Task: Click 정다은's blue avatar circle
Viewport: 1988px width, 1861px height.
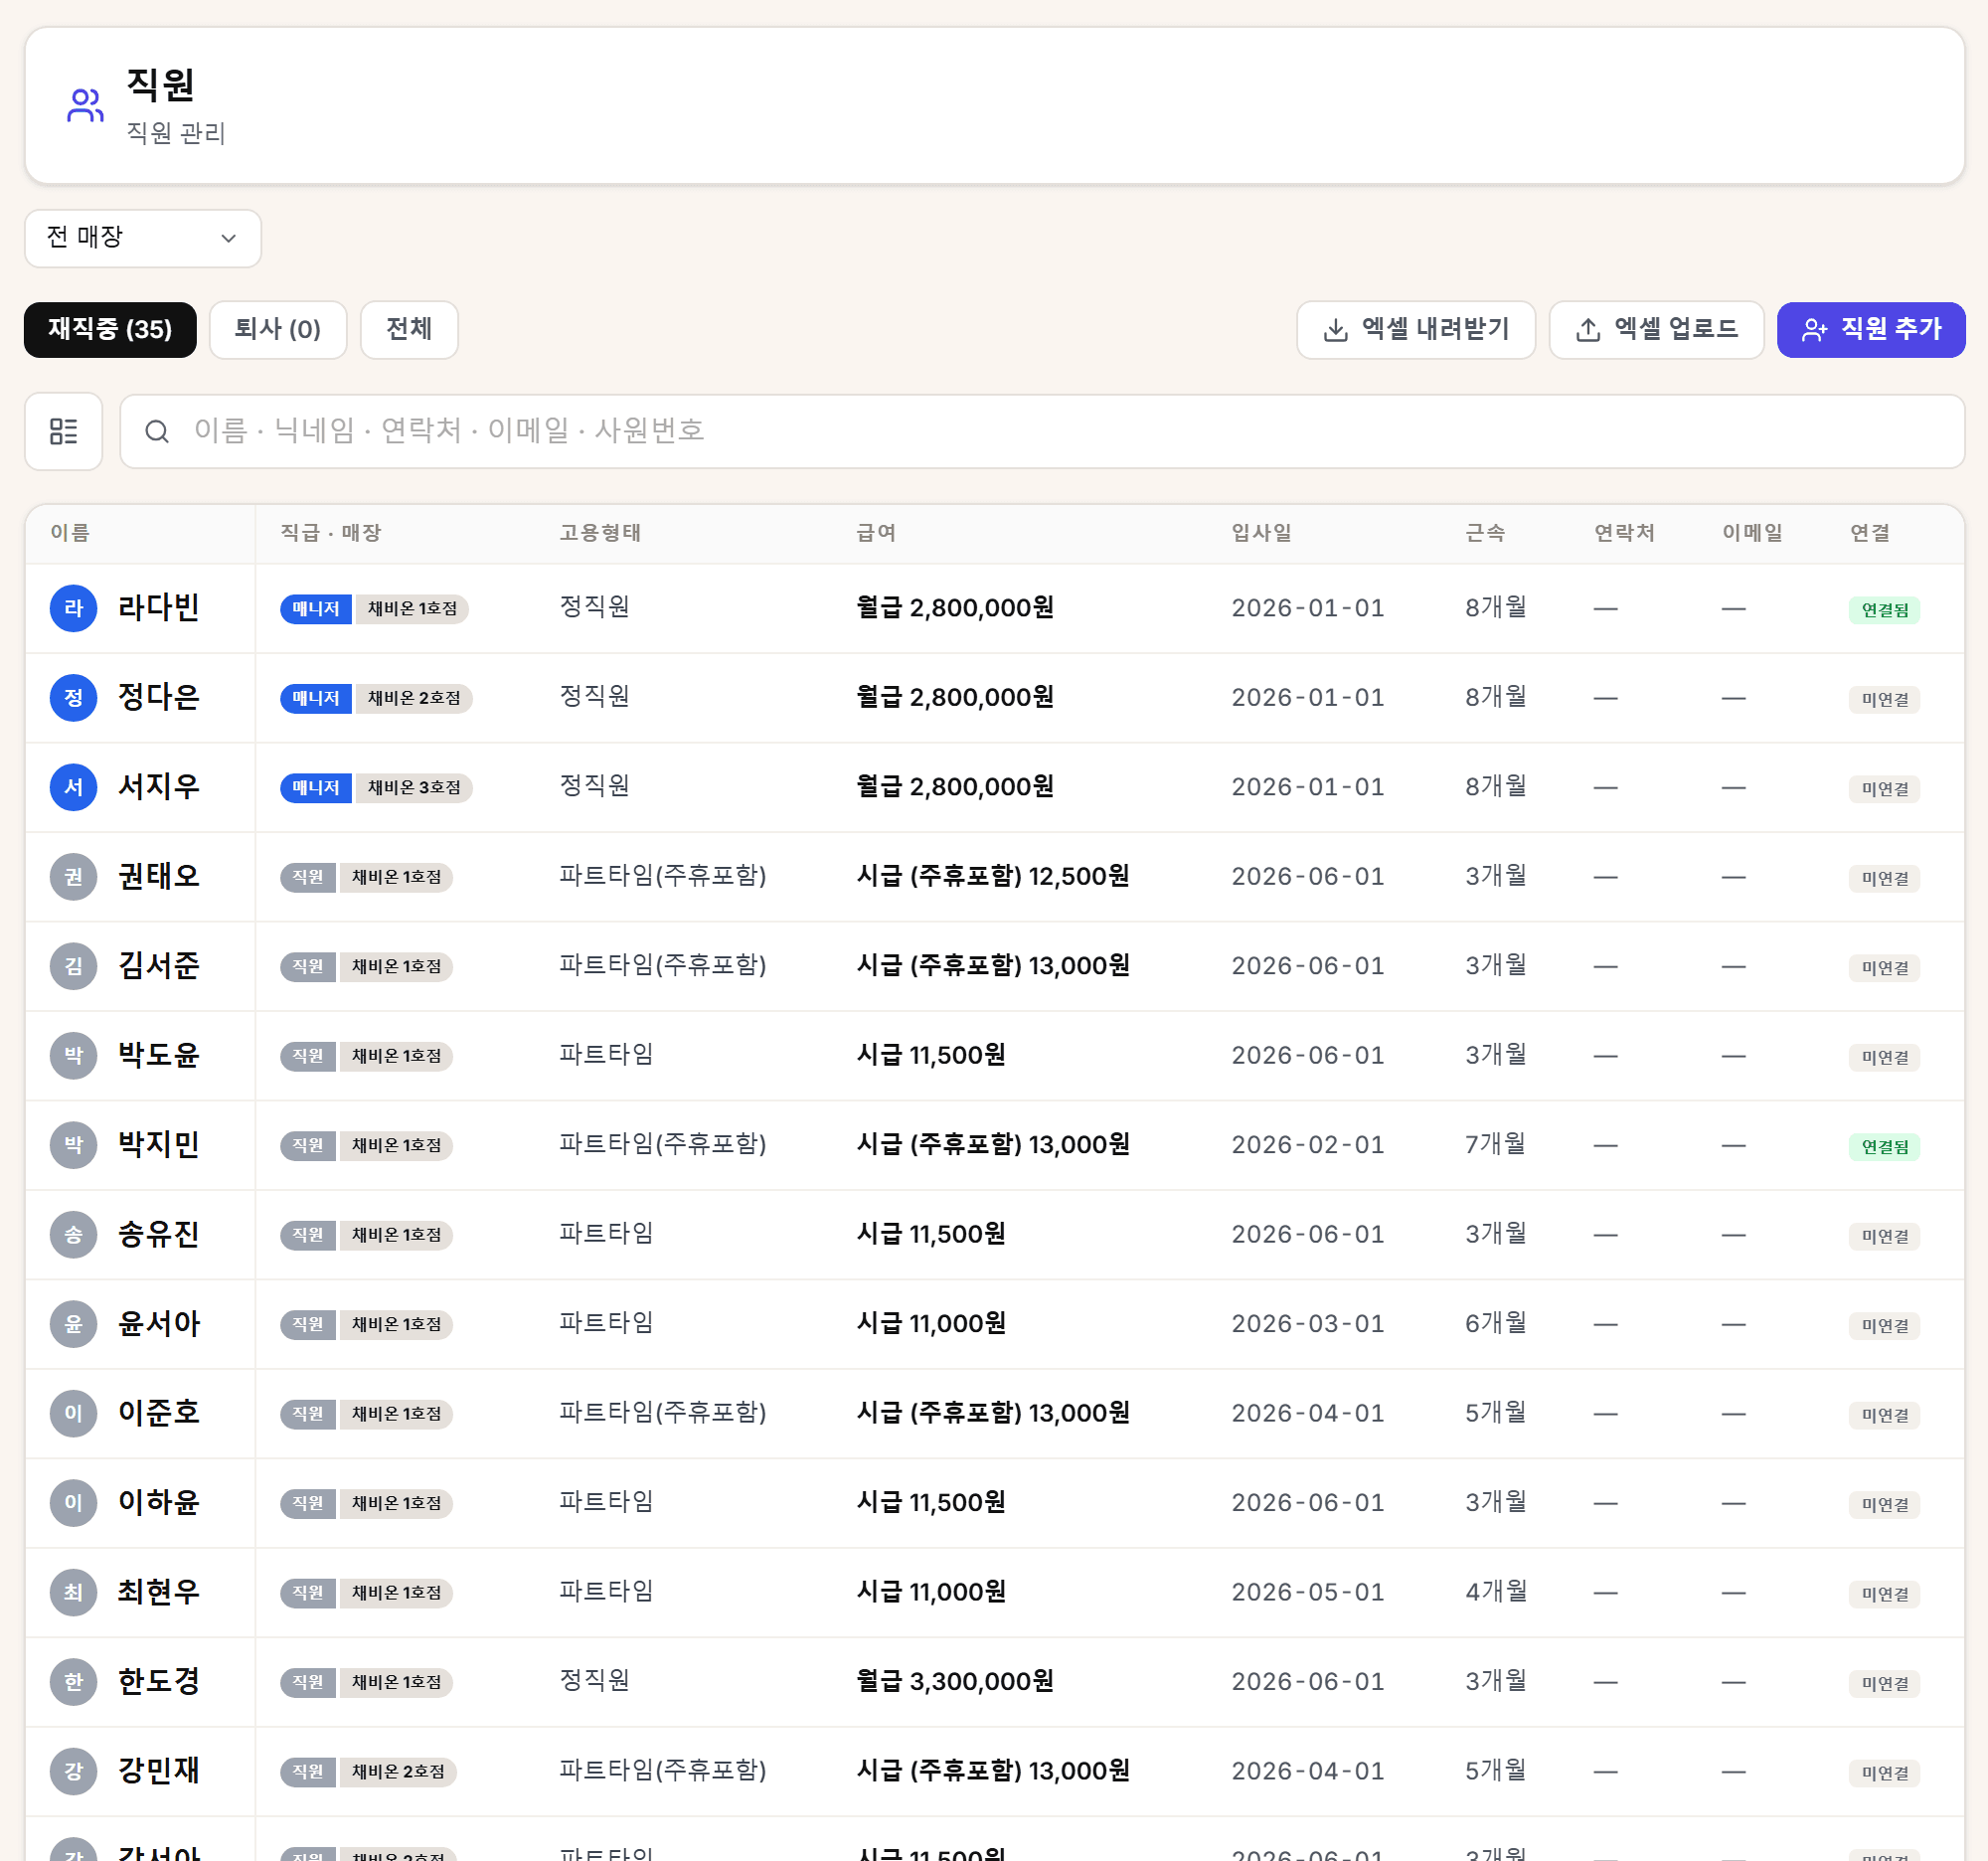Action: [x=73, y=698]
